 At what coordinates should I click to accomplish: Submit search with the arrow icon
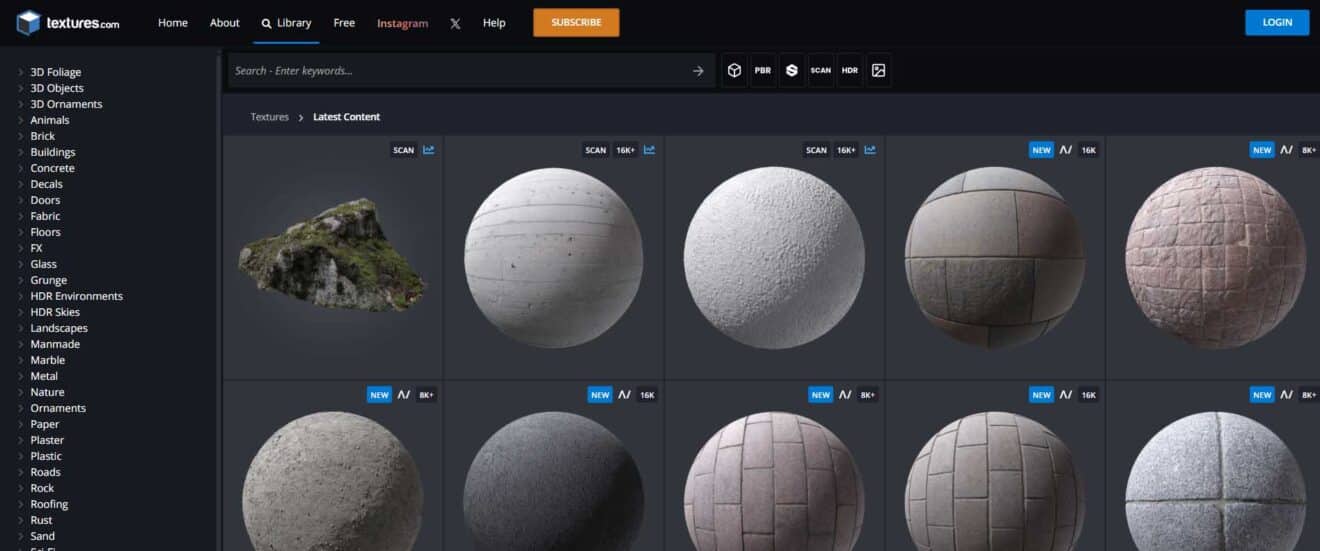tap(698, 71)
